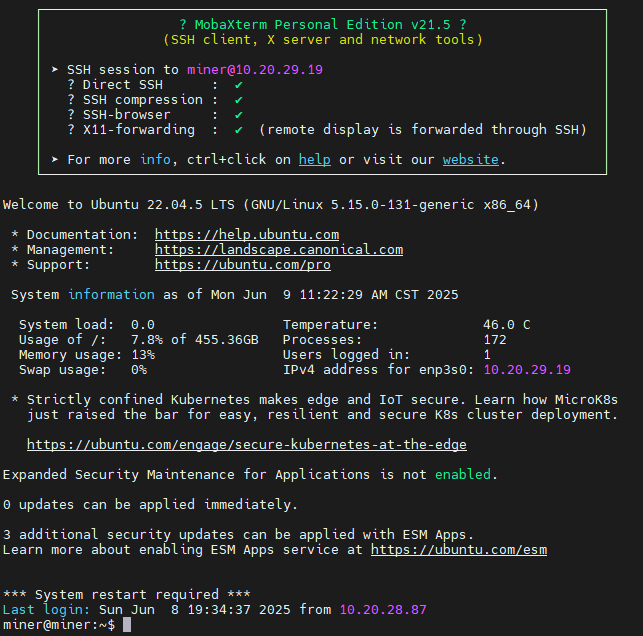Click miner@10.20.29.19 session address
Image resolution: width=643 pixels, height=636 pixels.
tap(255, 70)
